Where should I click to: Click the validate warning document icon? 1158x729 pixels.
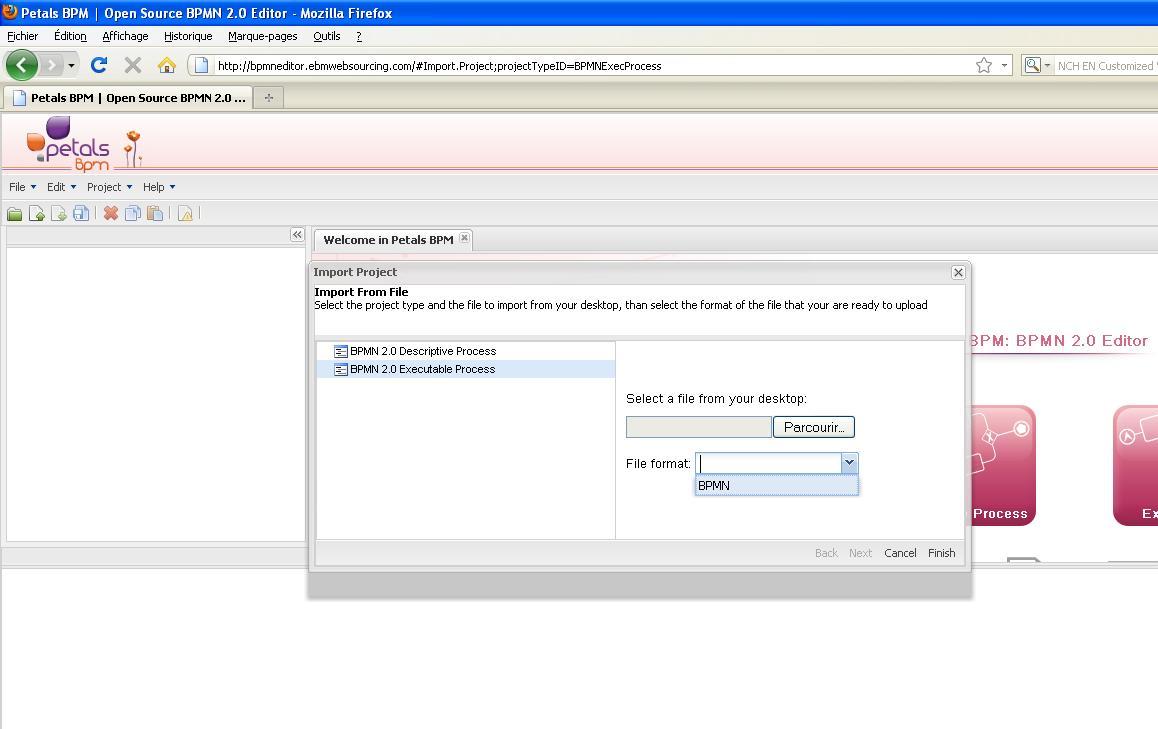[x=185, y=213]
